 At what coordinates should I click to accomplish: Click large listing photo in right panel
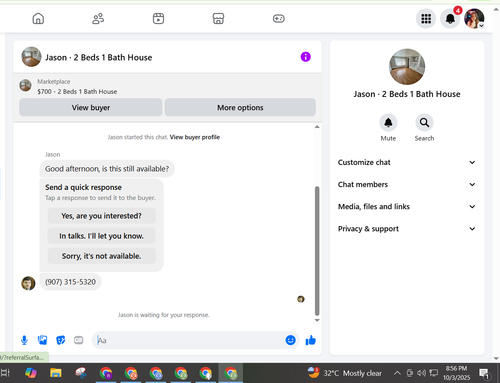click(x=407, y=67)
